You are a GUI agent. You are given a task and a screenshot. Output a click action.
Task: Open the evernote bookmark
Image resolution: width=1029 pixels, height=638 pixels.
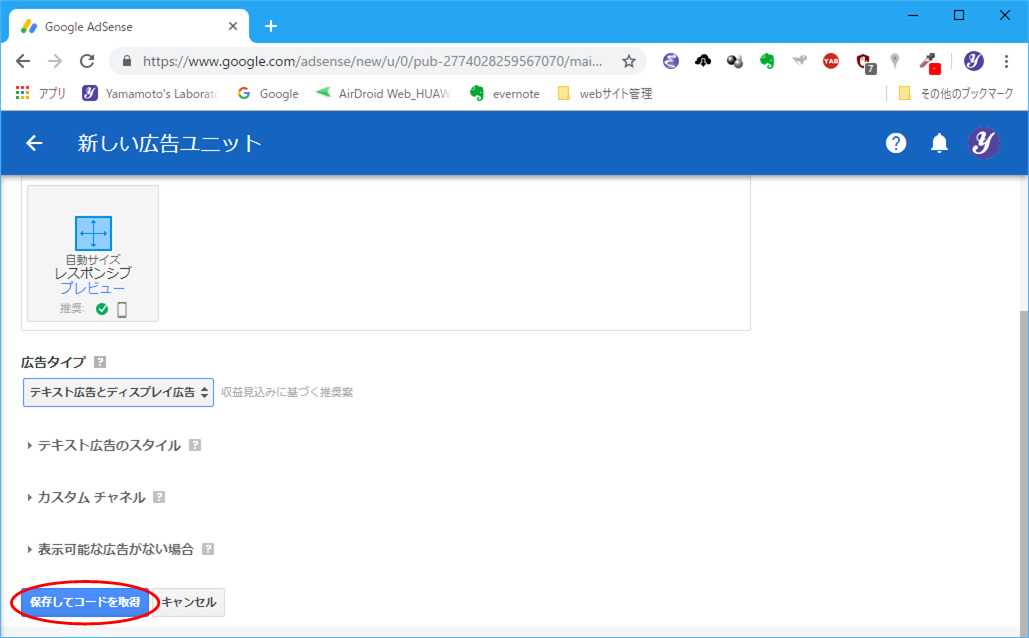tap(505, 93)
